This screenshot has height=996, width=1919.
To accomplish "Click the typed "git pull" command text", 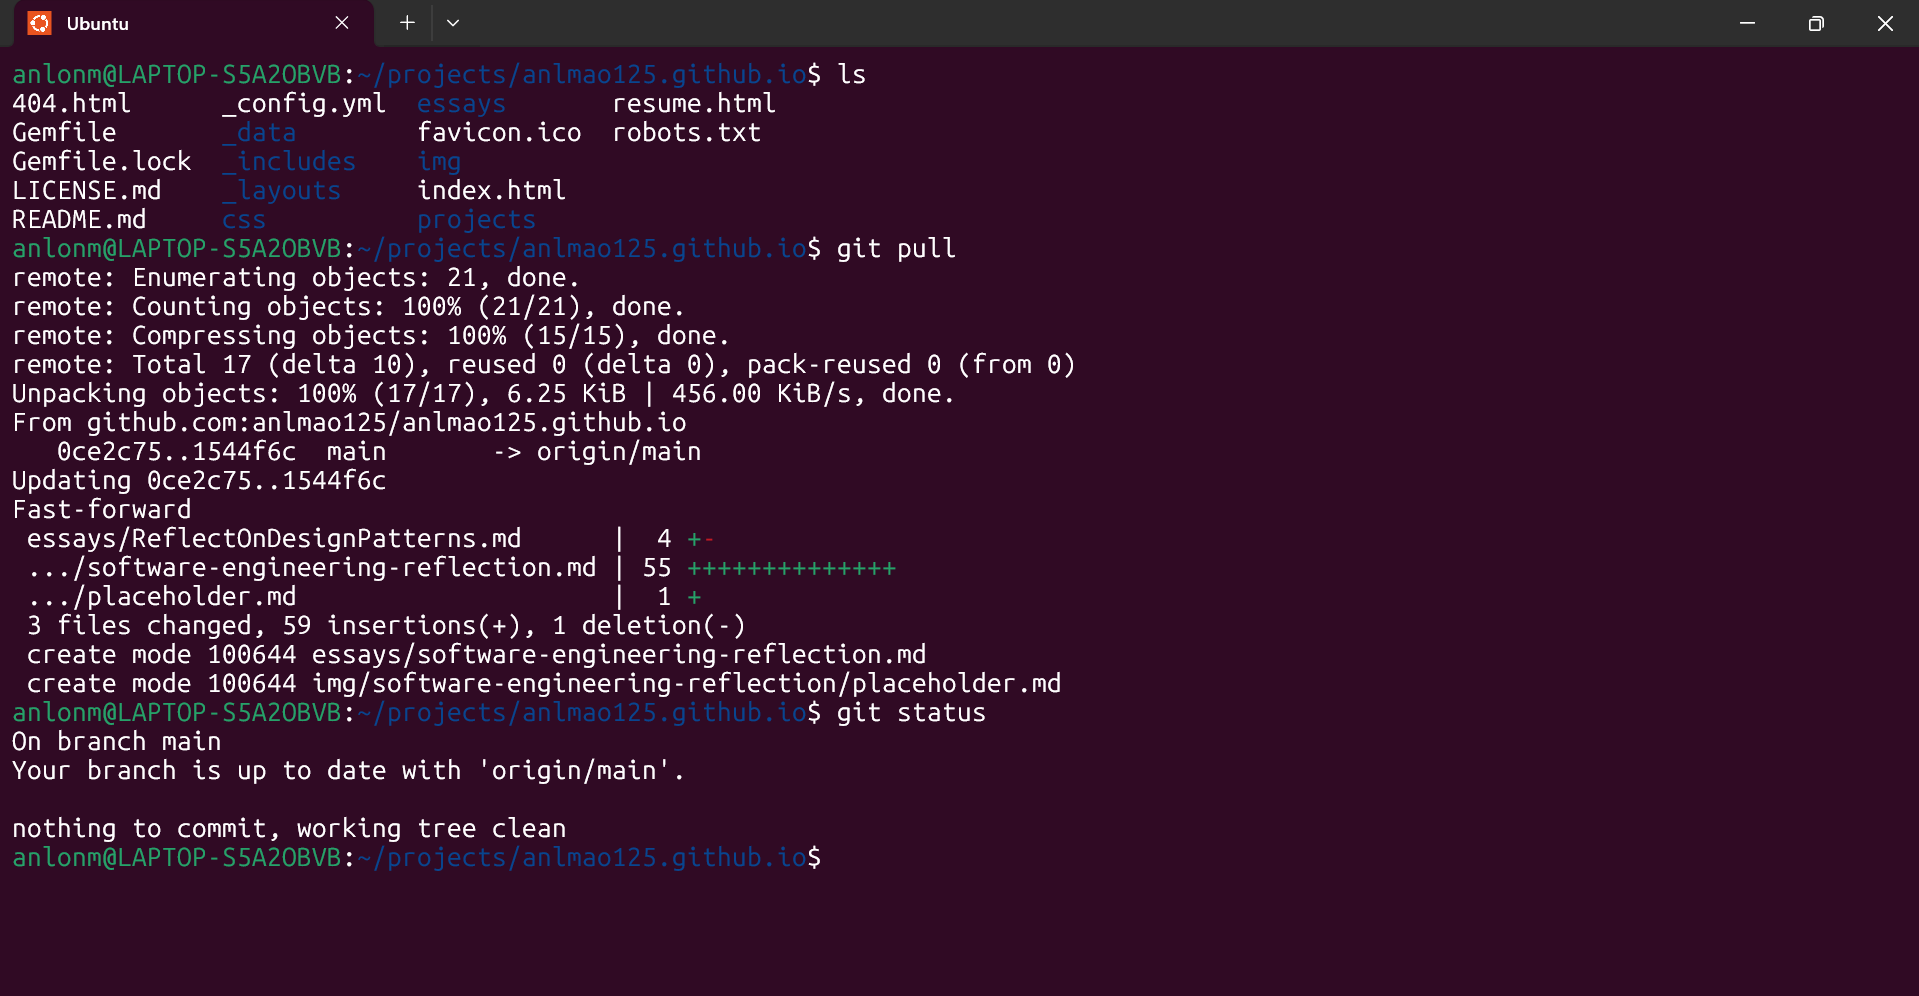I will 896,249.
